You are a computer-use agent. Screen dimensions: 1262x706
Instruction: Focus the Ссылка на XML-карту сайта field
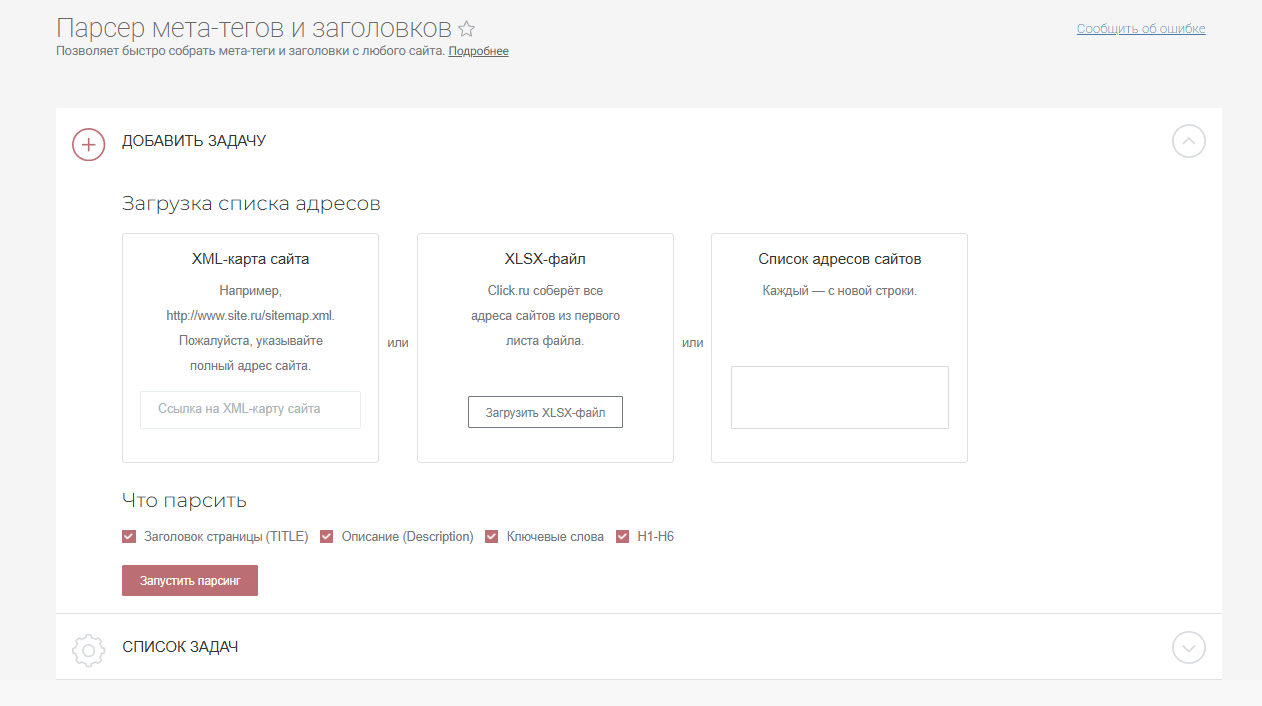pos(250,409)
